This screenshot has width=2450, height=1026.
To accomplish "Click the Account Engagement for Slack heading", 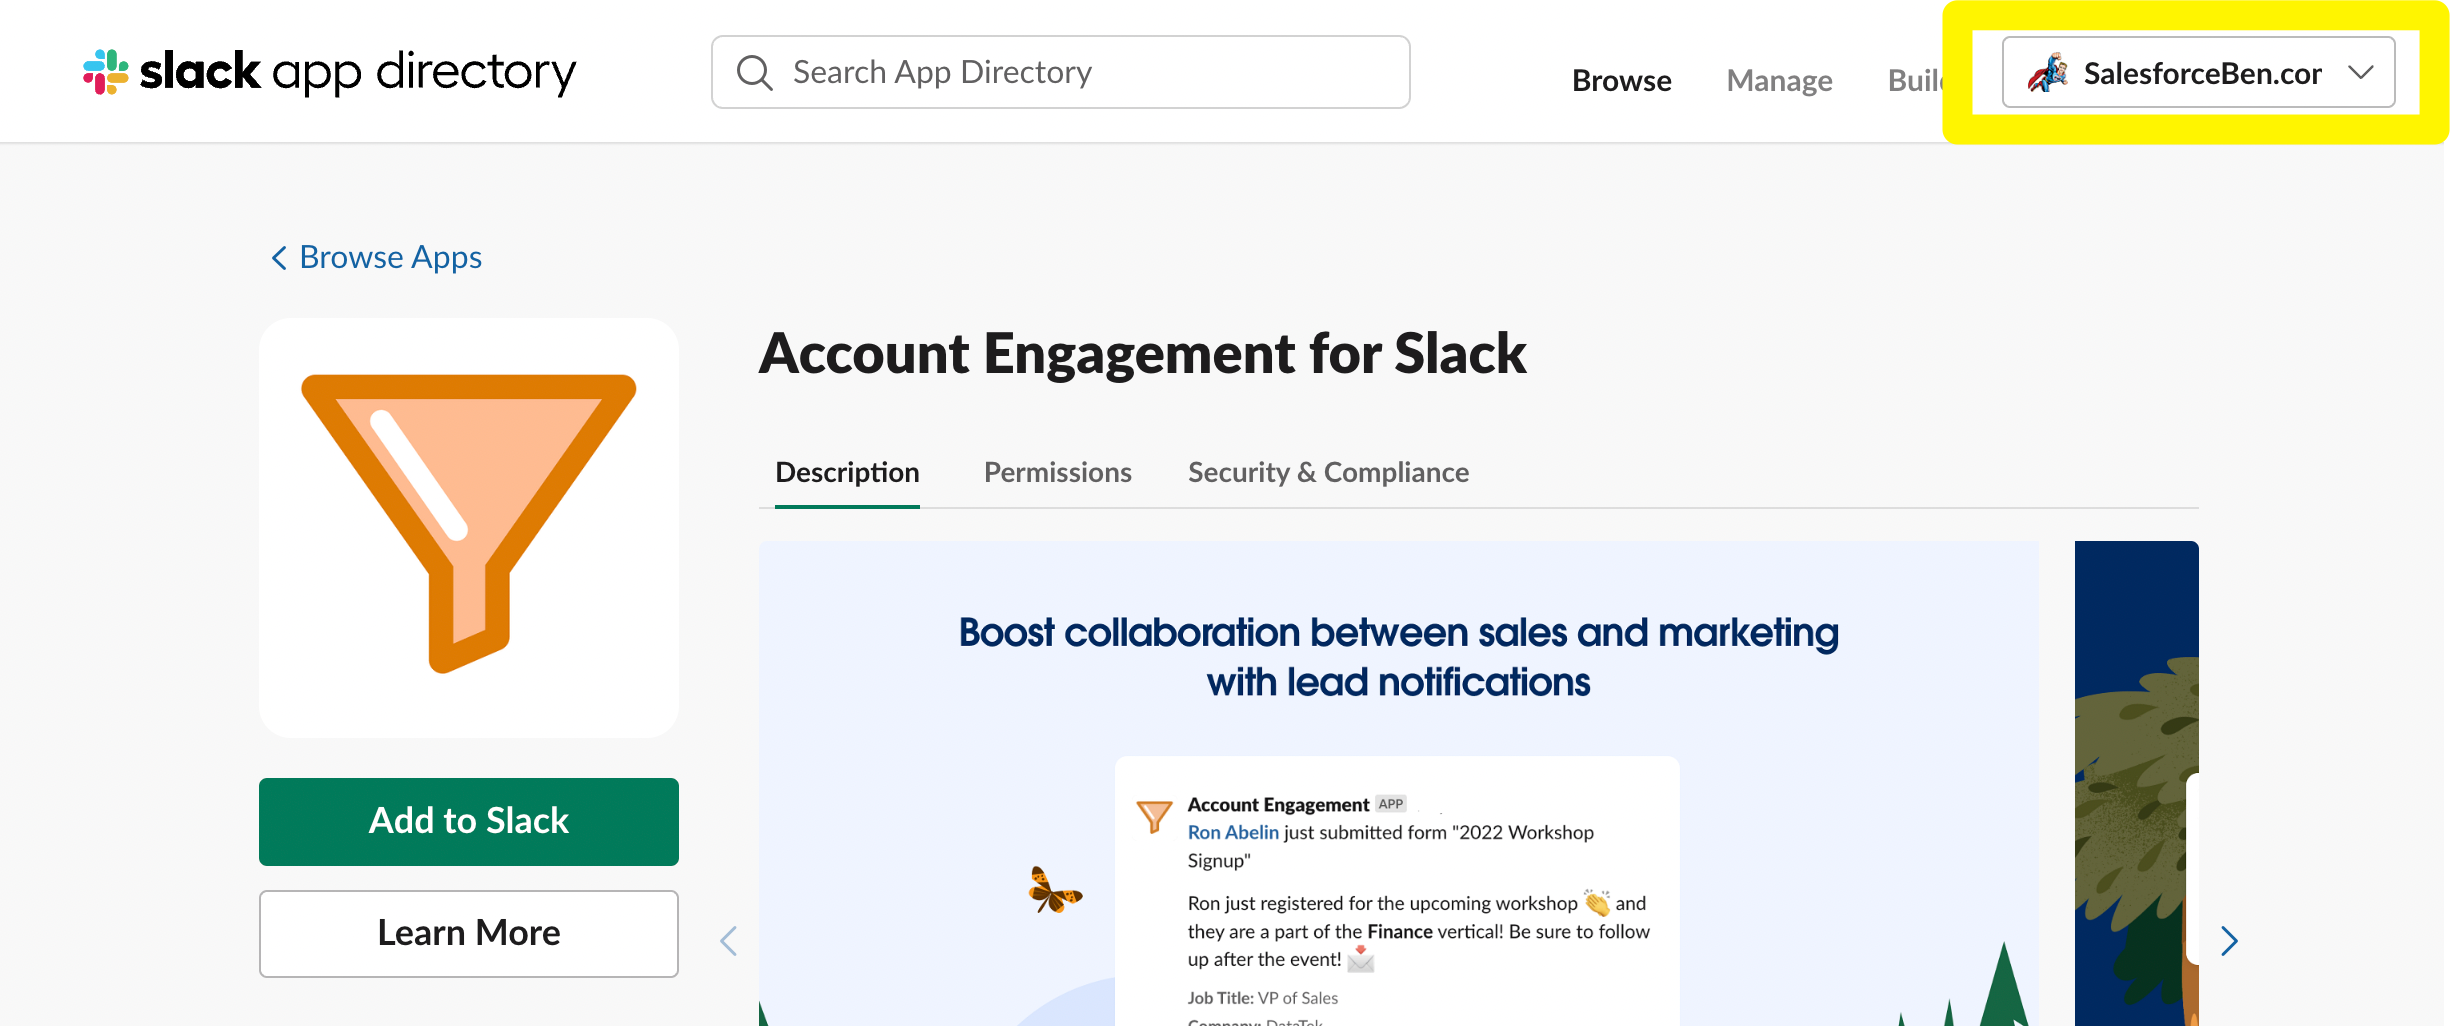I will (x=1143, y=353).
